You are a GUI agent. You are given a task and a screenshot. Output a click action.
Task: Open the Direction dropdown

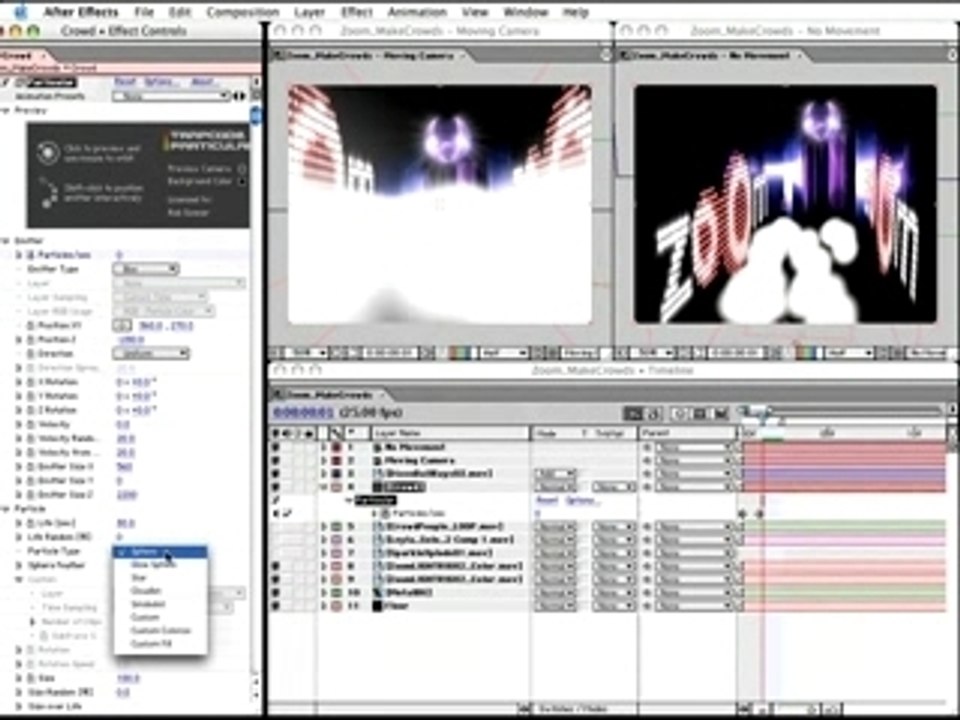151,353
